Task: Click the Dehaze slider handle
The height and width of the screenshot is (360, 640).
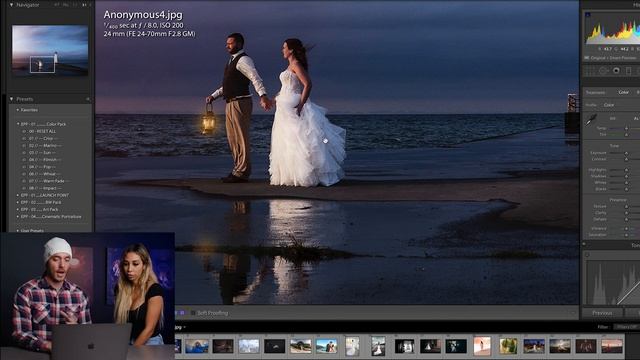Action: (x=627, y=219)
